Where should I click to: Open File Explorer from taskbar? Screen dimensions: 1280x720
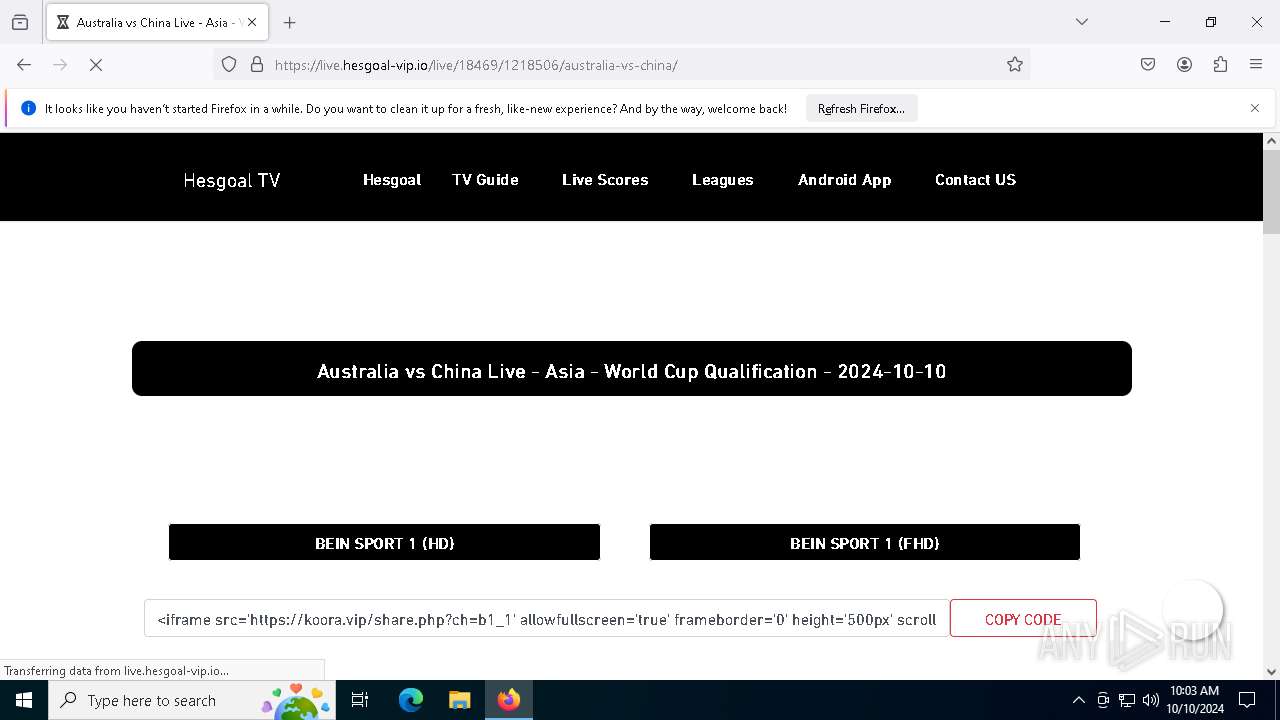point(459,700)
